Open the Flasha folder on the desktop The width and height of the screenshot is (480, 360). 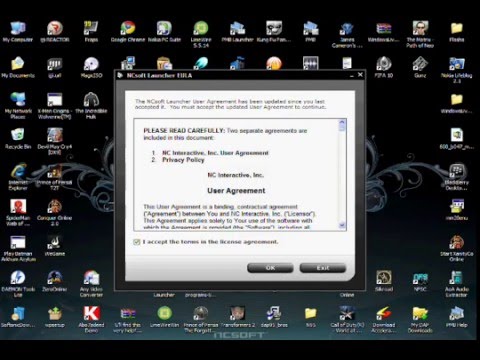pos(457,32)
